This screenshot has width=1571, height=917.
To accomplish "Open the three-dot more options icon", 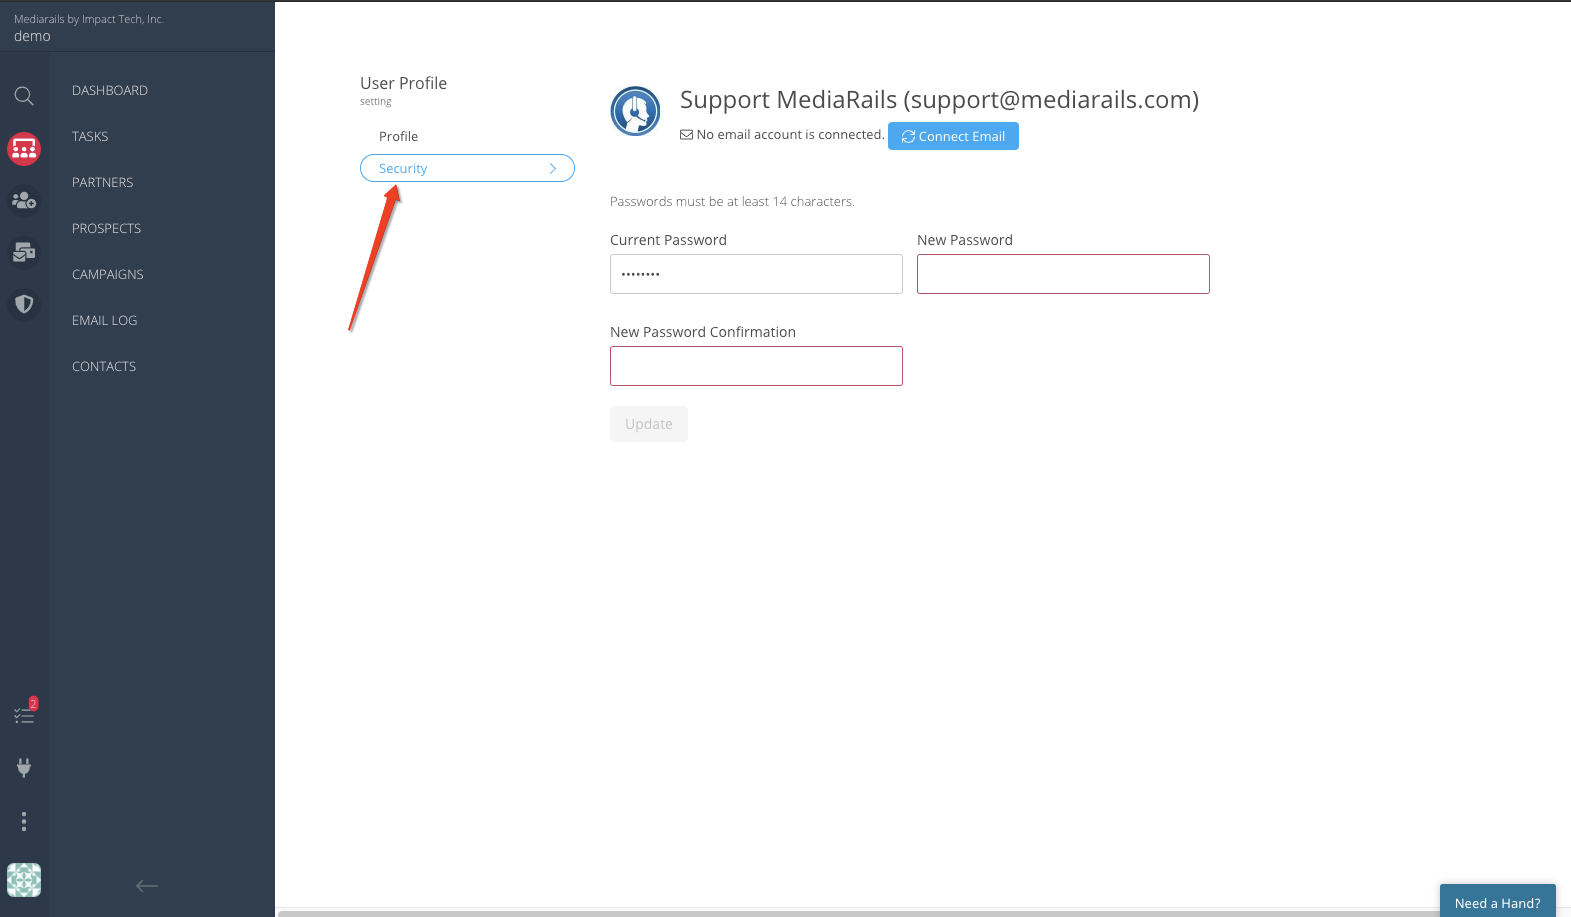I will click(24, 821).
